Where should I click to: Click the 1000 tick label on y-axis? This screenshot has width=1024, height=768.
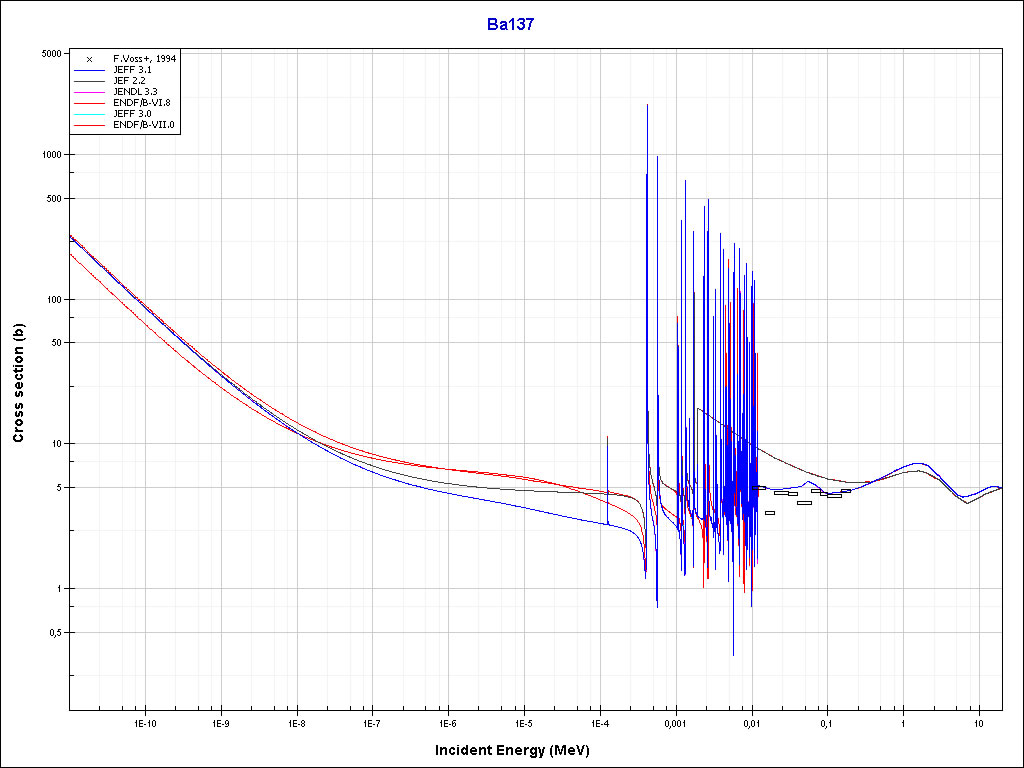[x=52, y=155]
